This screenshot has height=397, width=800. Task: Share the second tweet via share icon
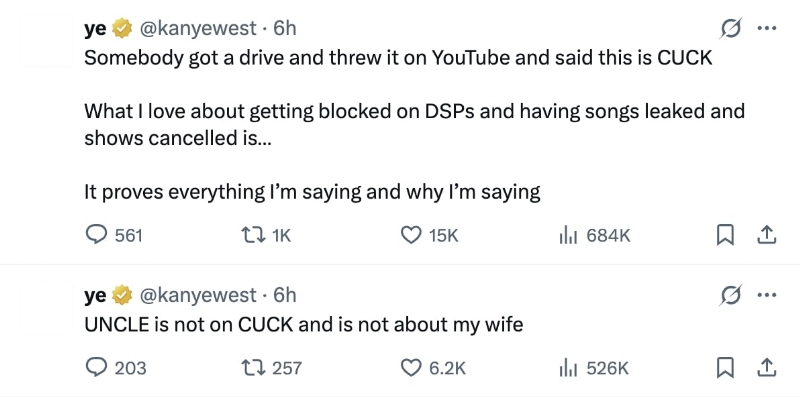point(766,367)
